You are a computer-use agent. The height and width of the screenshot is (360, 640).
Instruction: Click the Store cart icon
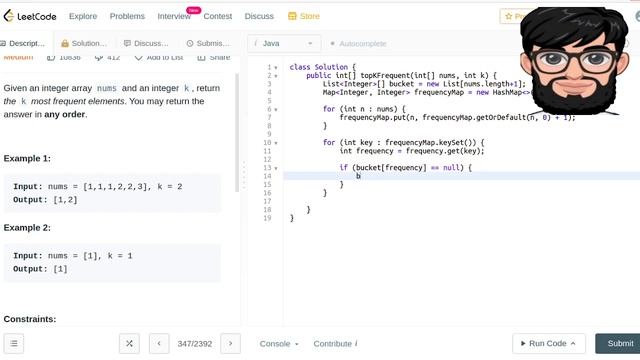click(292, 16)
